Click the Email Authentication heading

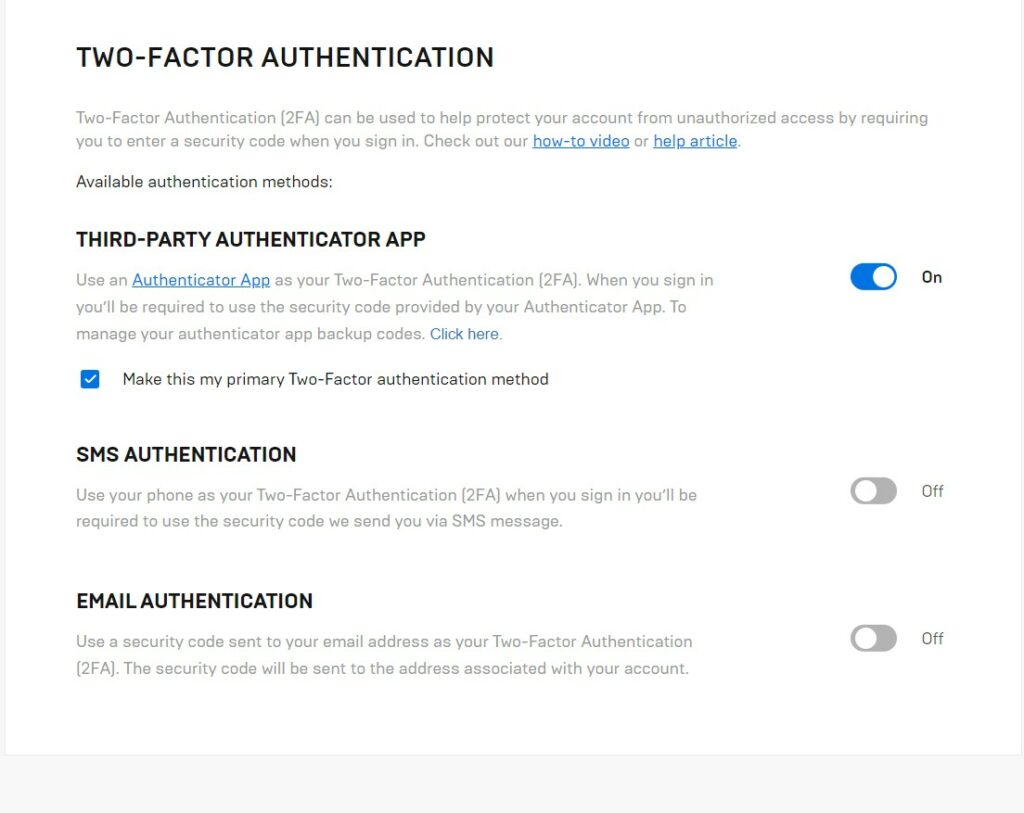[x=194, y=601]
